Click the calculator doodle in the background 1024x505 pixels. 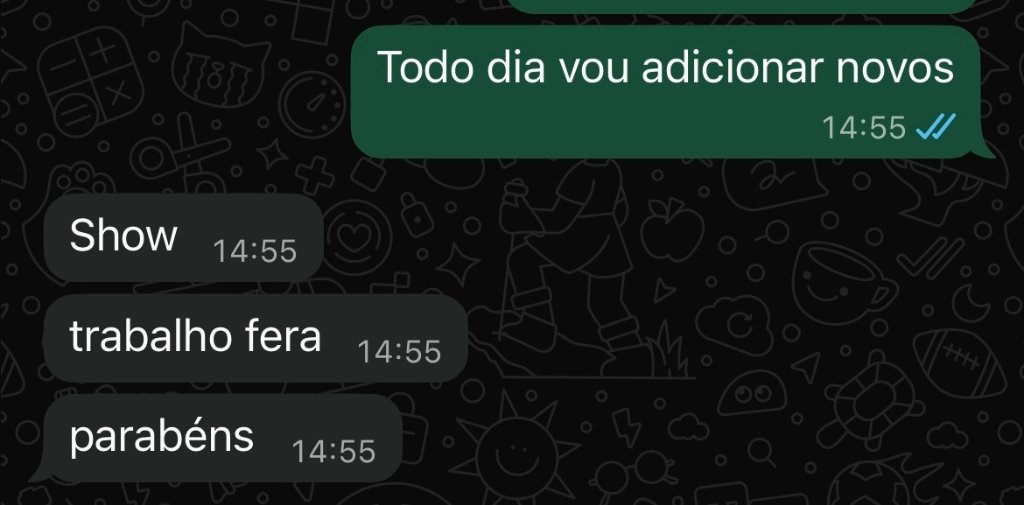[x=89, y=80]
